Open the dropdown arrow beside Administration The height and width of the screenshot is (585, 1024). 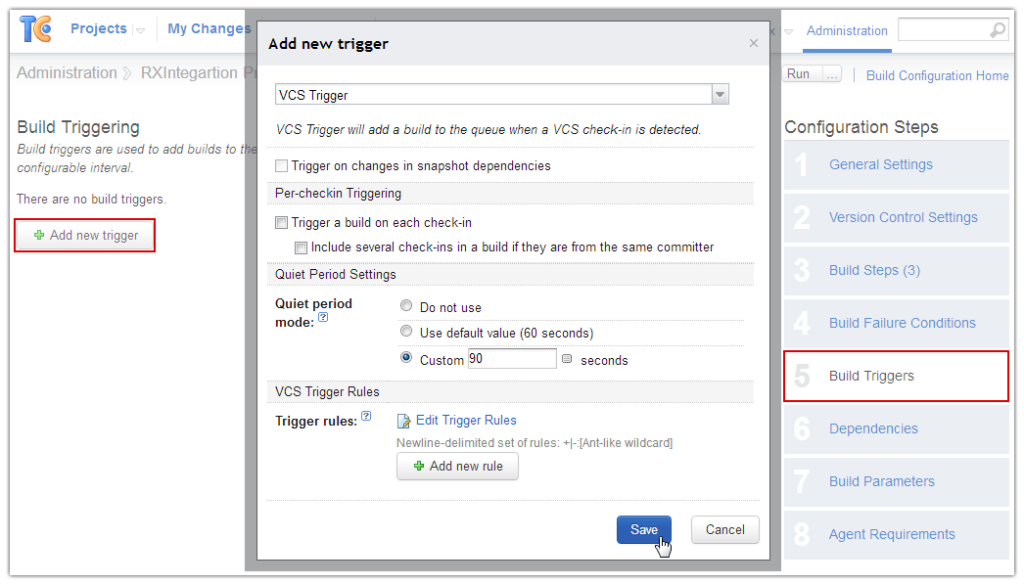click(788, 31)
